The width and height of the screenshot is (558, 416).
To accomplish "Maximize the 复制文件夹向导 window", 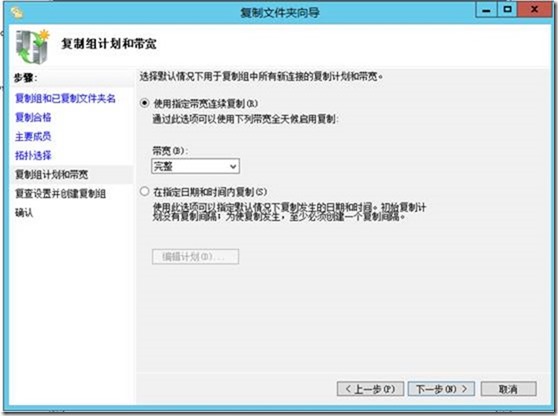I will click(x=507, y=10).
